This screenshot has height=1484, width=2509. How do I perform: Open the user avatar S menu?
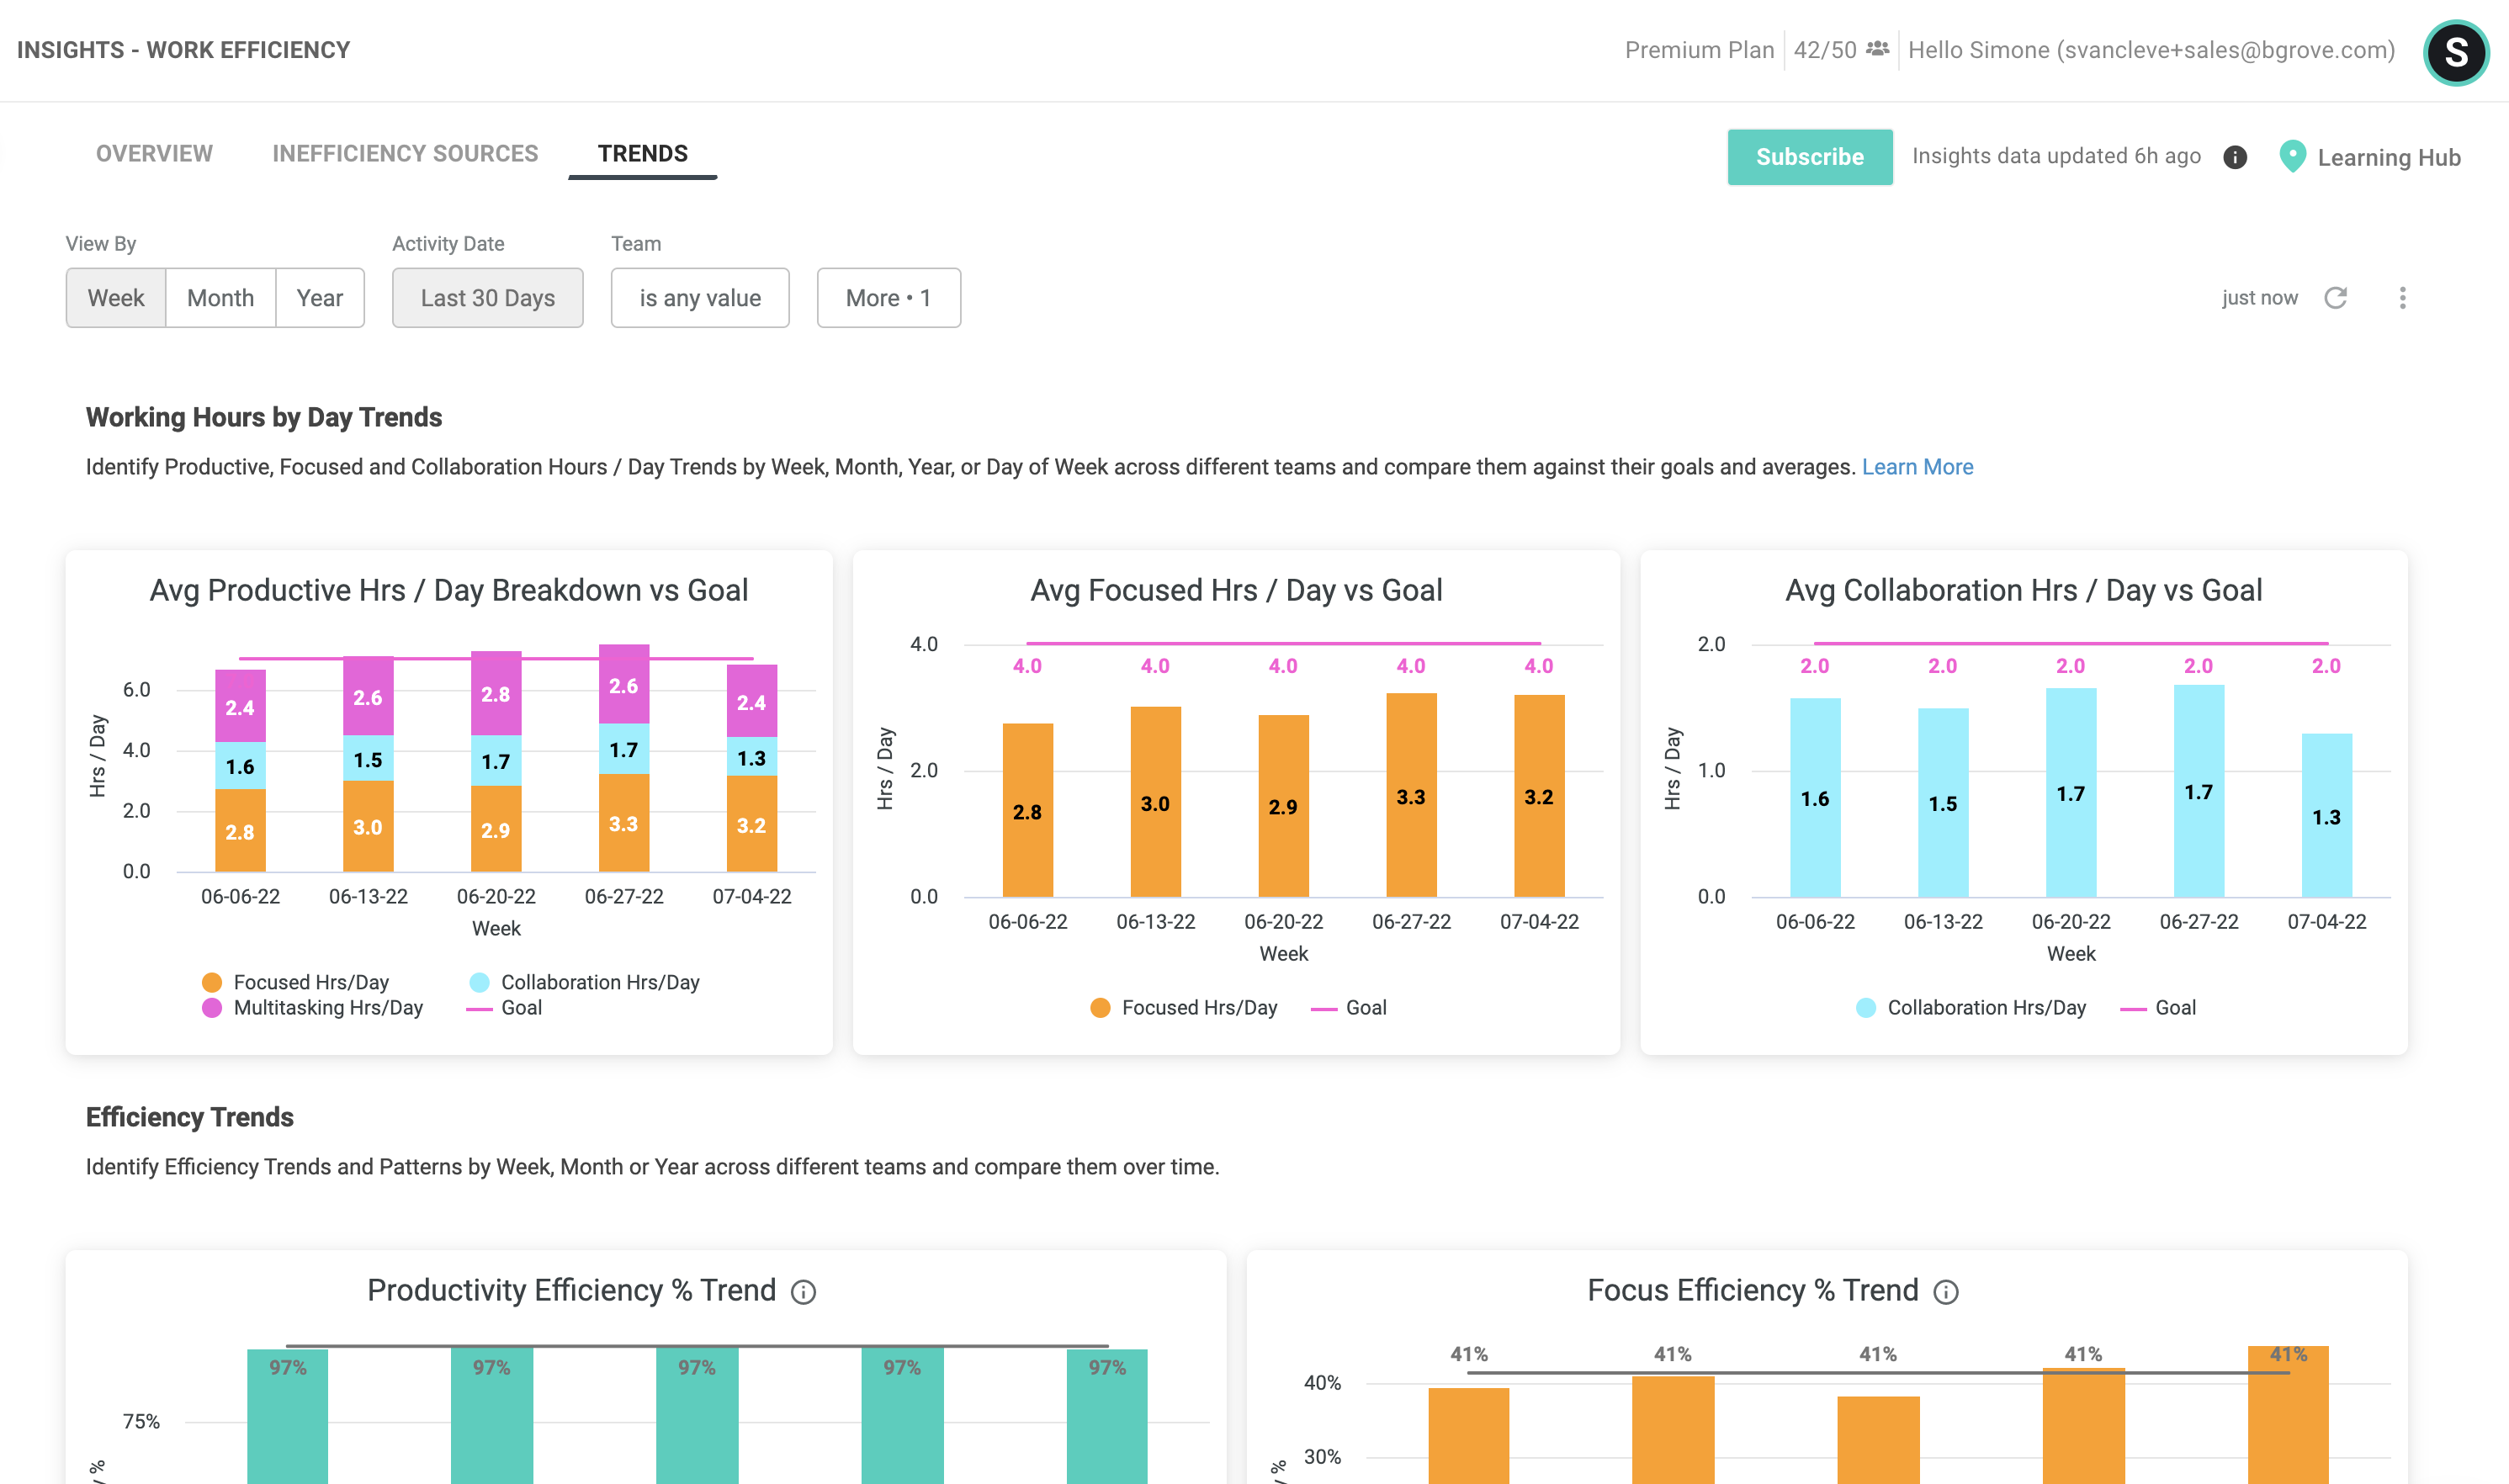click(2455, 52)
